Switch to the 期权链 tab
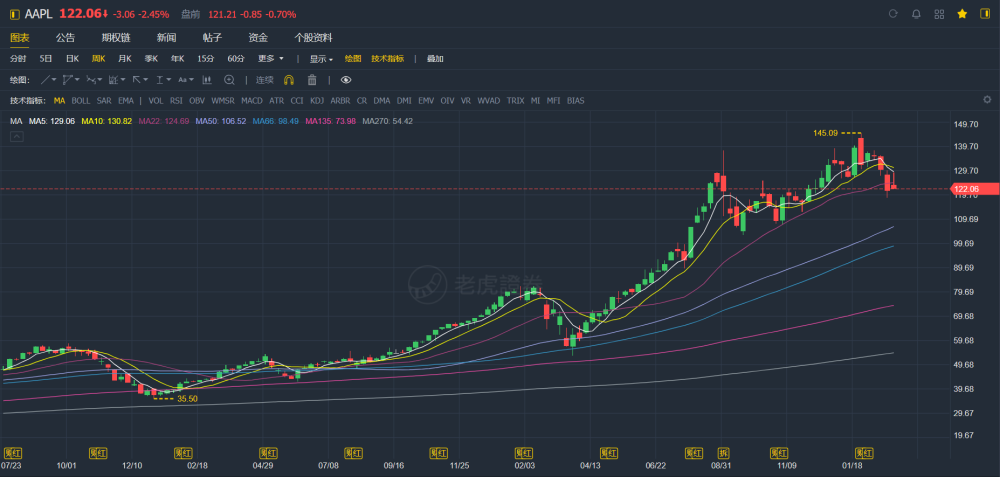 pyautogui.click(x=116, y=38)
